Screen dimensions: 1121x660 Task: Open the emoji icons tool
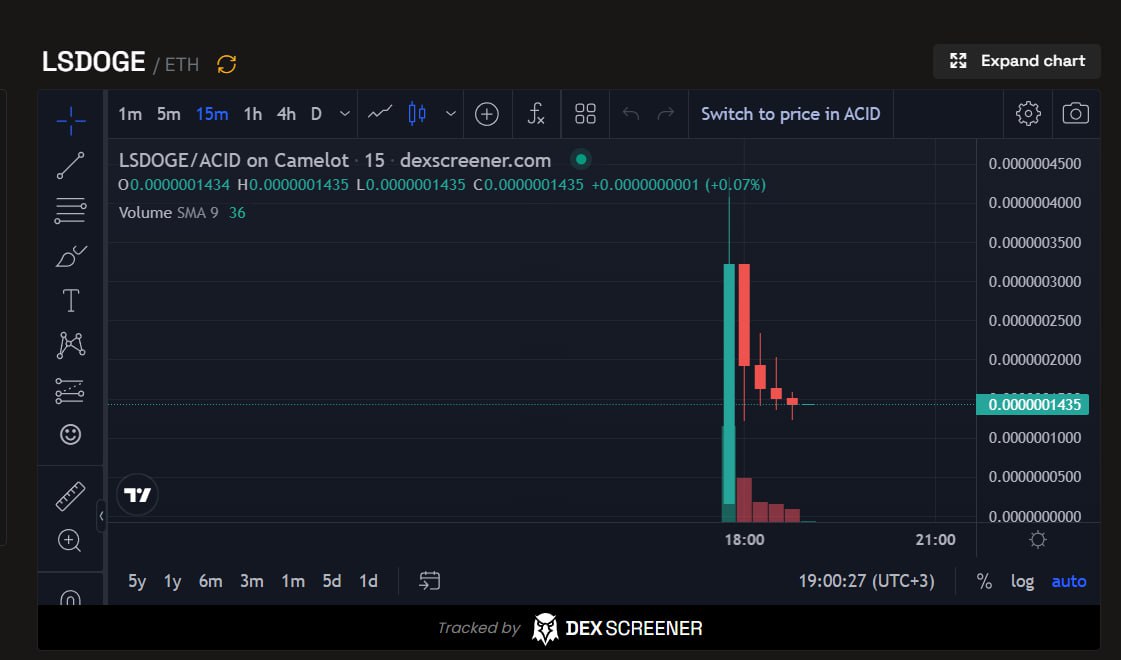pos(71,434)
